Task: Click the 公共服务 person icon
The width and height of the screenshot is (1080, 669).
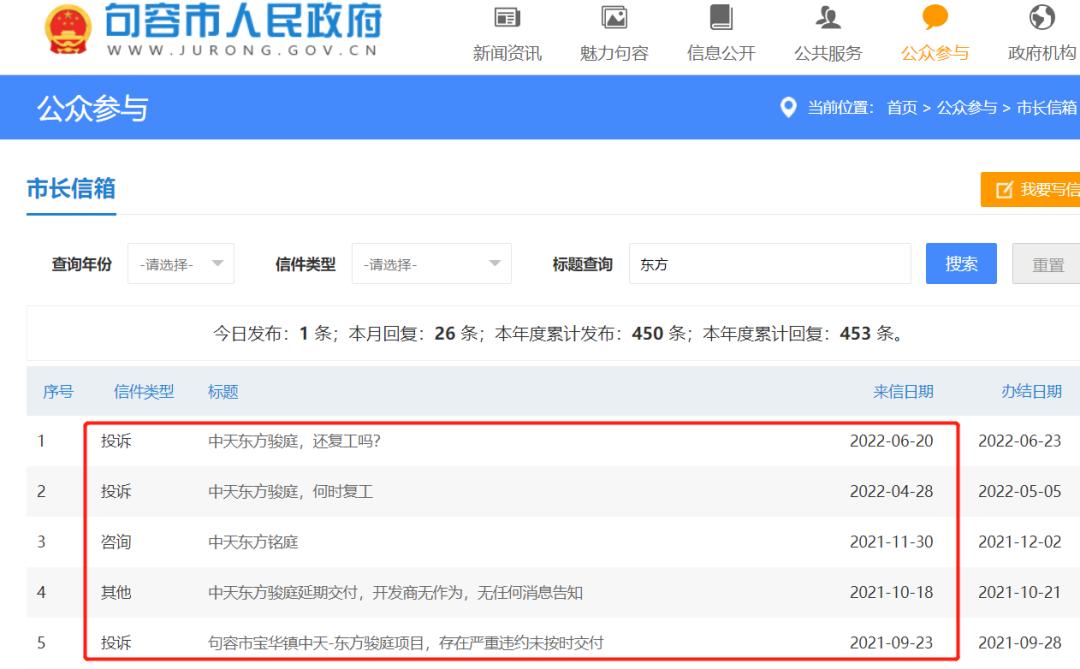Action: (828, 19)
